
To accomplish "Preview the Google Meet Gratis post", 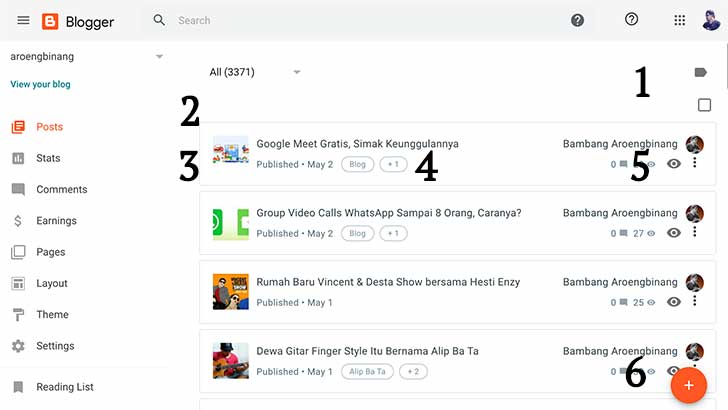I will tap(674, 163).
